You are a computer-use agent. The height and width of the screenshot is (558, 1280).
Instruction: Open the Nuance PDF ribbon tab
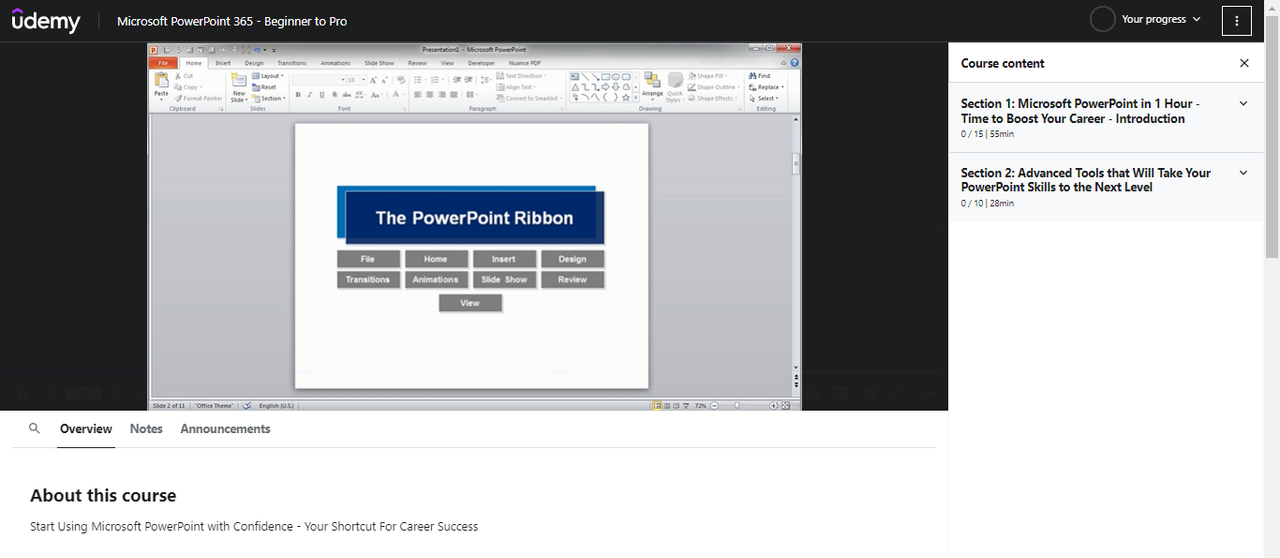[x=523, y=63]
